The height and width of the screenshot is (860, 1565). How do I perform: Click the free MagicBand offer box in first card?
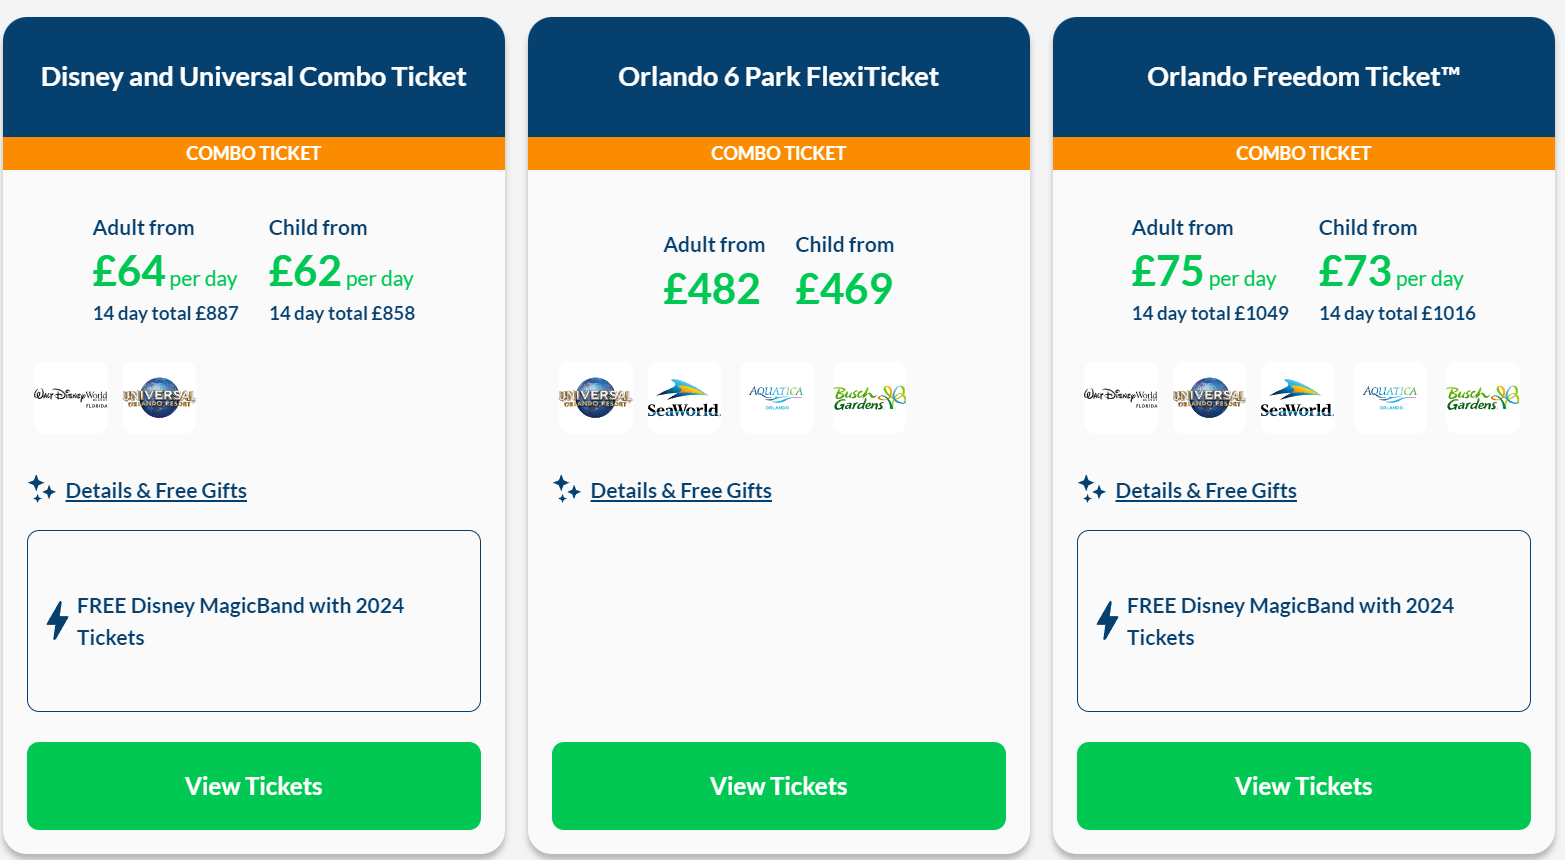[x=254, y=621]
